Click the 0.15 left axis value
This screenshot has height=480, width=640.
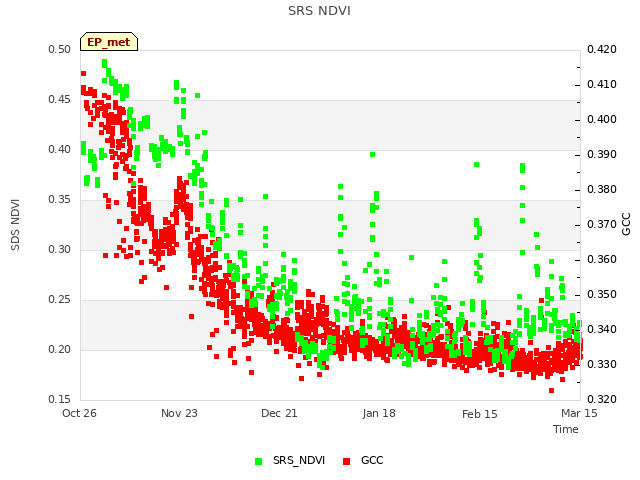click(x=60, y=399)
